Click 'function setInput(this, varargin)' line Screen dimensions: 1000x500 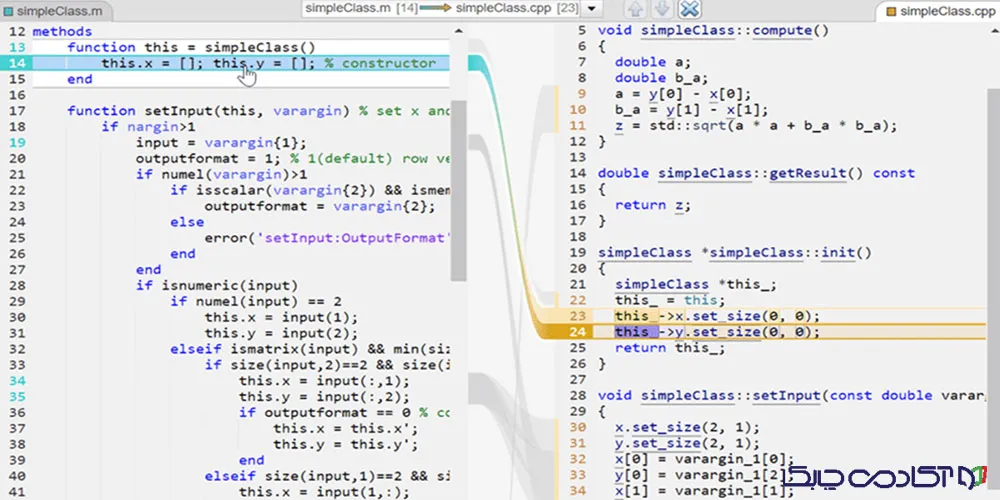(208, 110)
